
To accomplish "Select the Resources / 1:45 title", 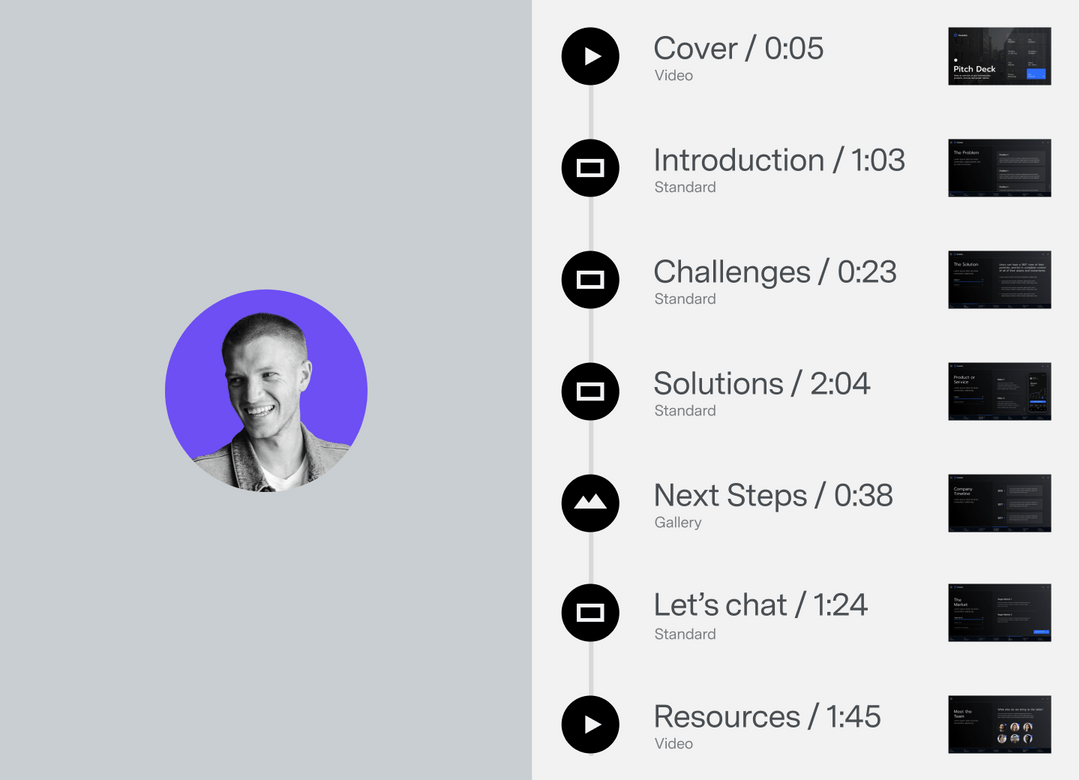I will tap(766, 717).
